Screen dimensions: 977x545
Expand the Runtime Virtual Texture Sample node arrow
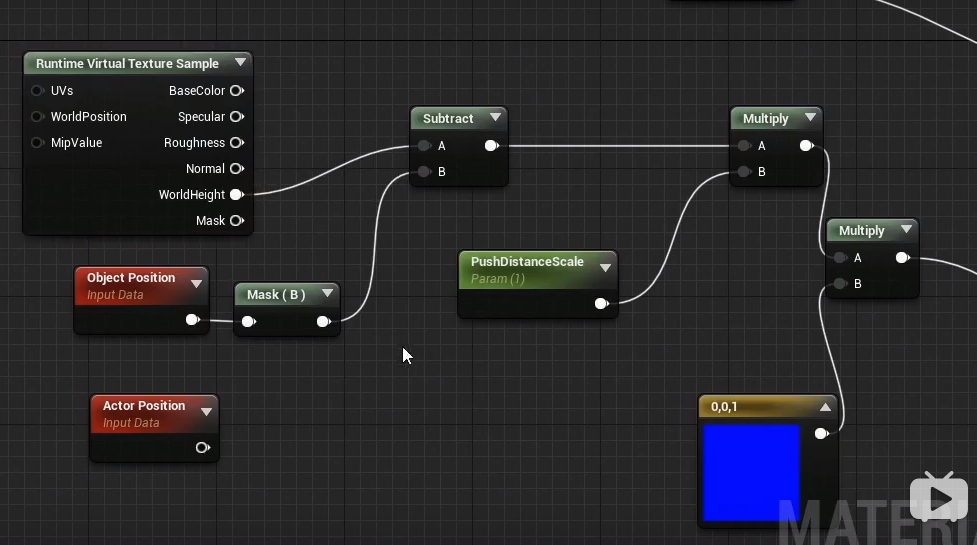coord(240,62)
